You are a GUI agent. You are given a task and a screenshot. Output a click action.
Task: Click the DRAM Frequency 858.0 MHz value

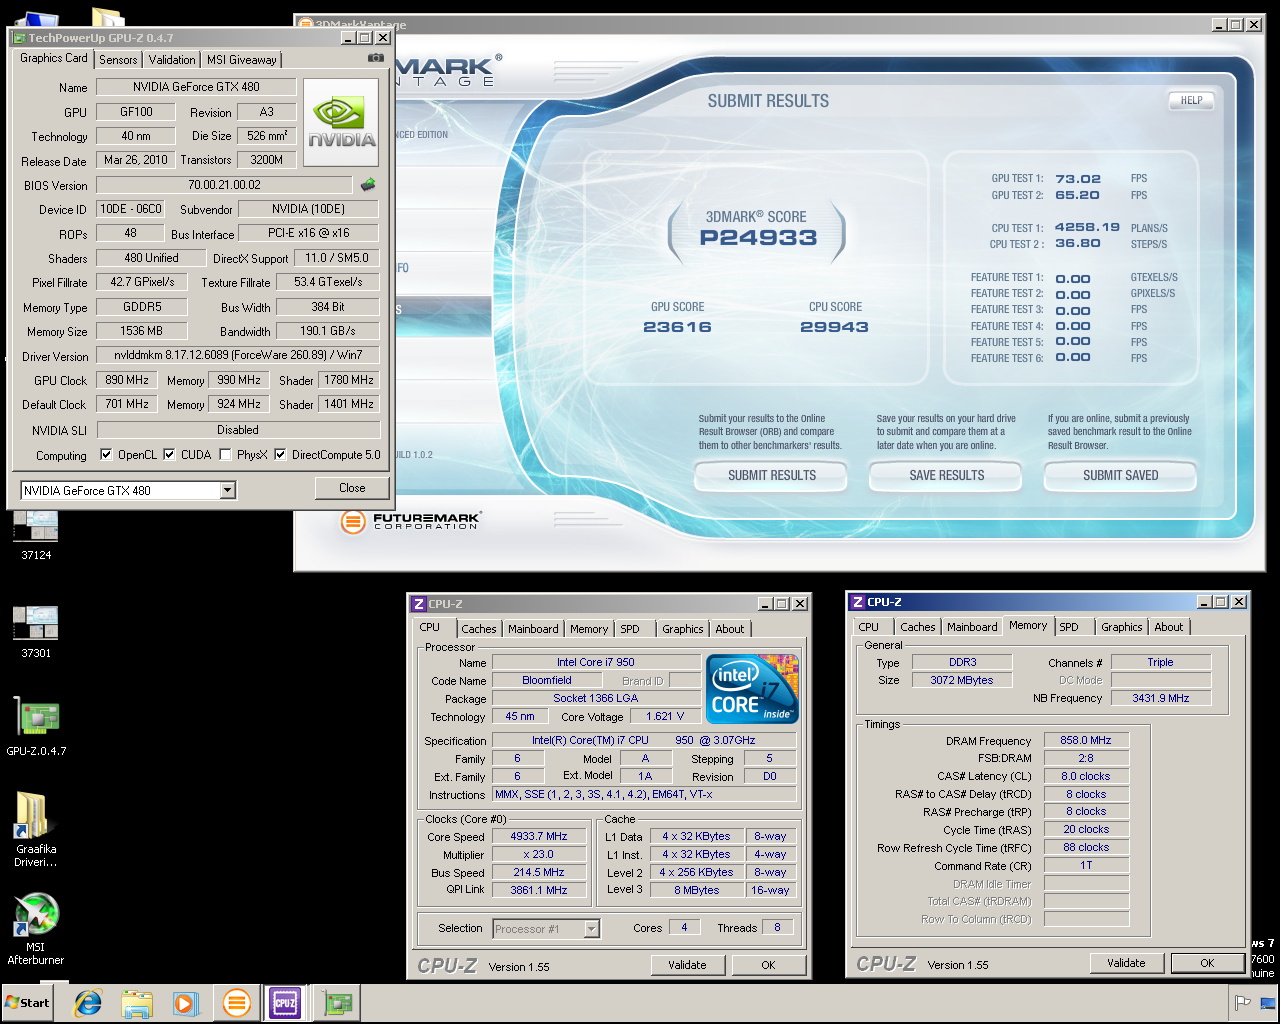[x=1086, y=740]
